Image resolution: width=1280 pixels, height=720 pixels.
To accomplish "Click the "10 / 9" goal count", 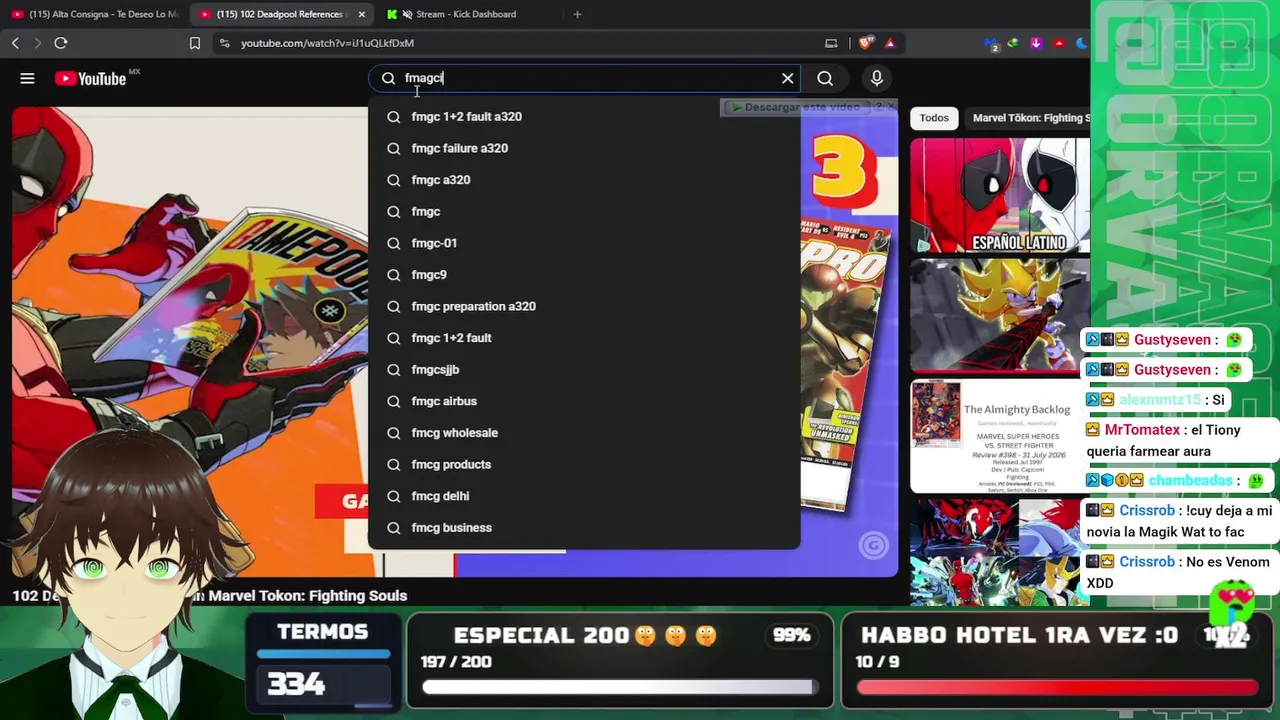I will pos(877,662).
